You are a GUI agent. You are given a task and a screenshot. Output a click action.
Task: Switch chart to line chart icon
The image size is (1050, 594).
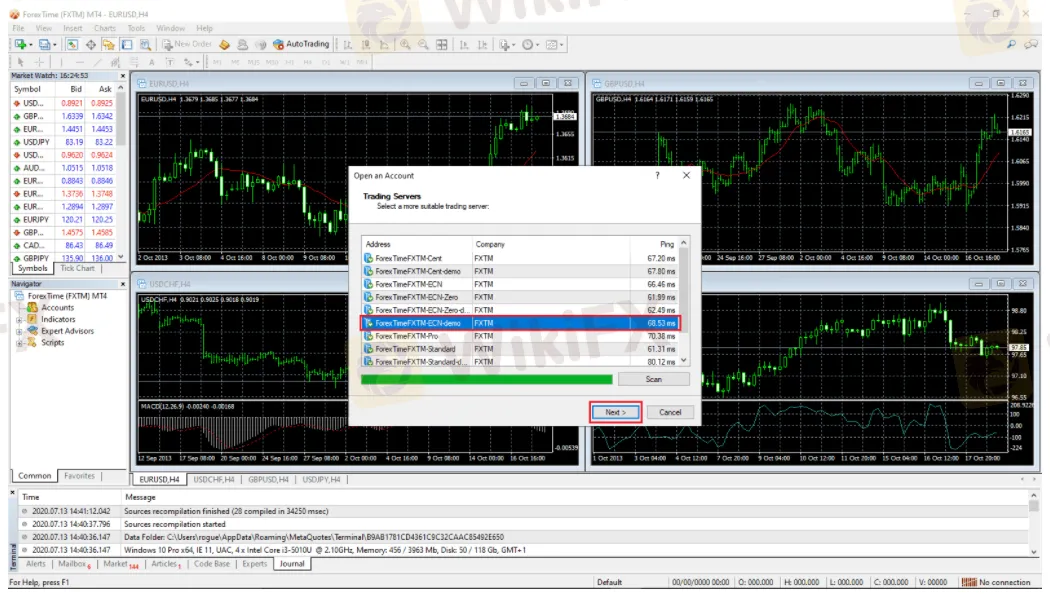[x=384, y=44]
